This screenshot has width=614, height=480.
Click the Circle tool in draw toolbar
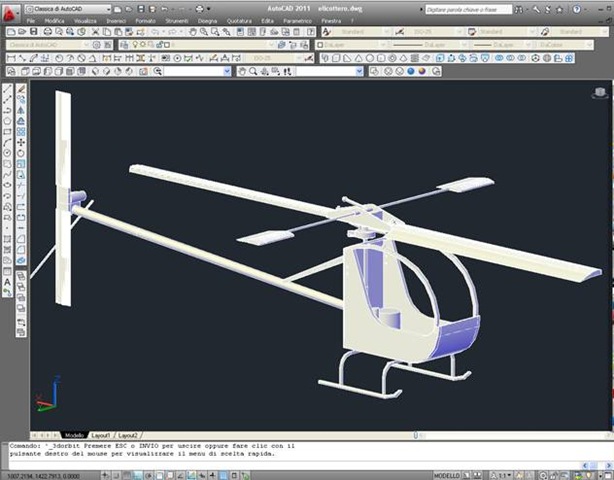pos(8,155)
